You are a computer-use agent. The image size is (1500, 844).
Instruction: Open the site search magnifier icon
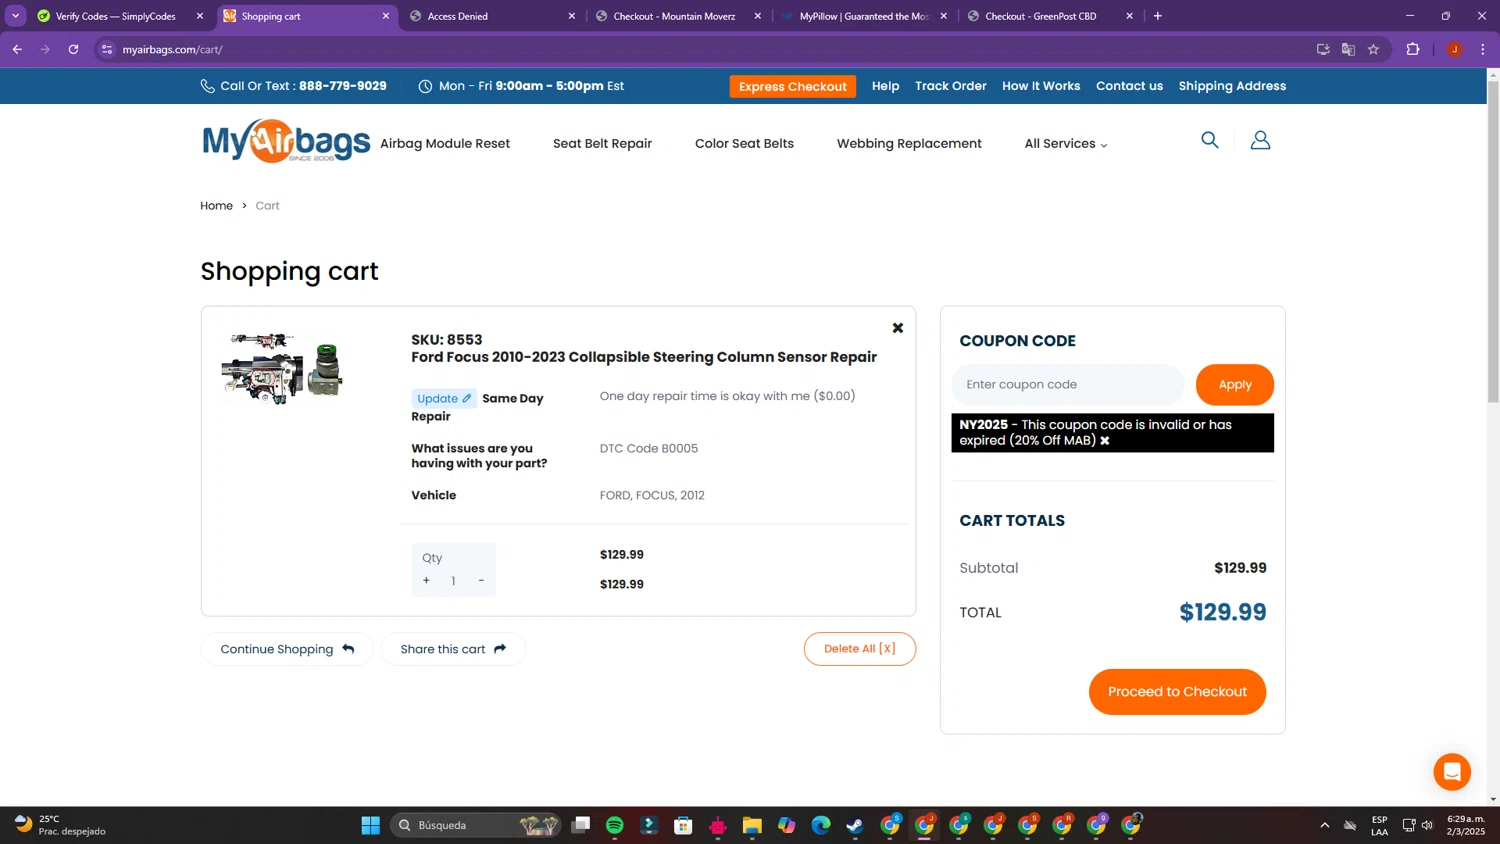coord(1209,140)
